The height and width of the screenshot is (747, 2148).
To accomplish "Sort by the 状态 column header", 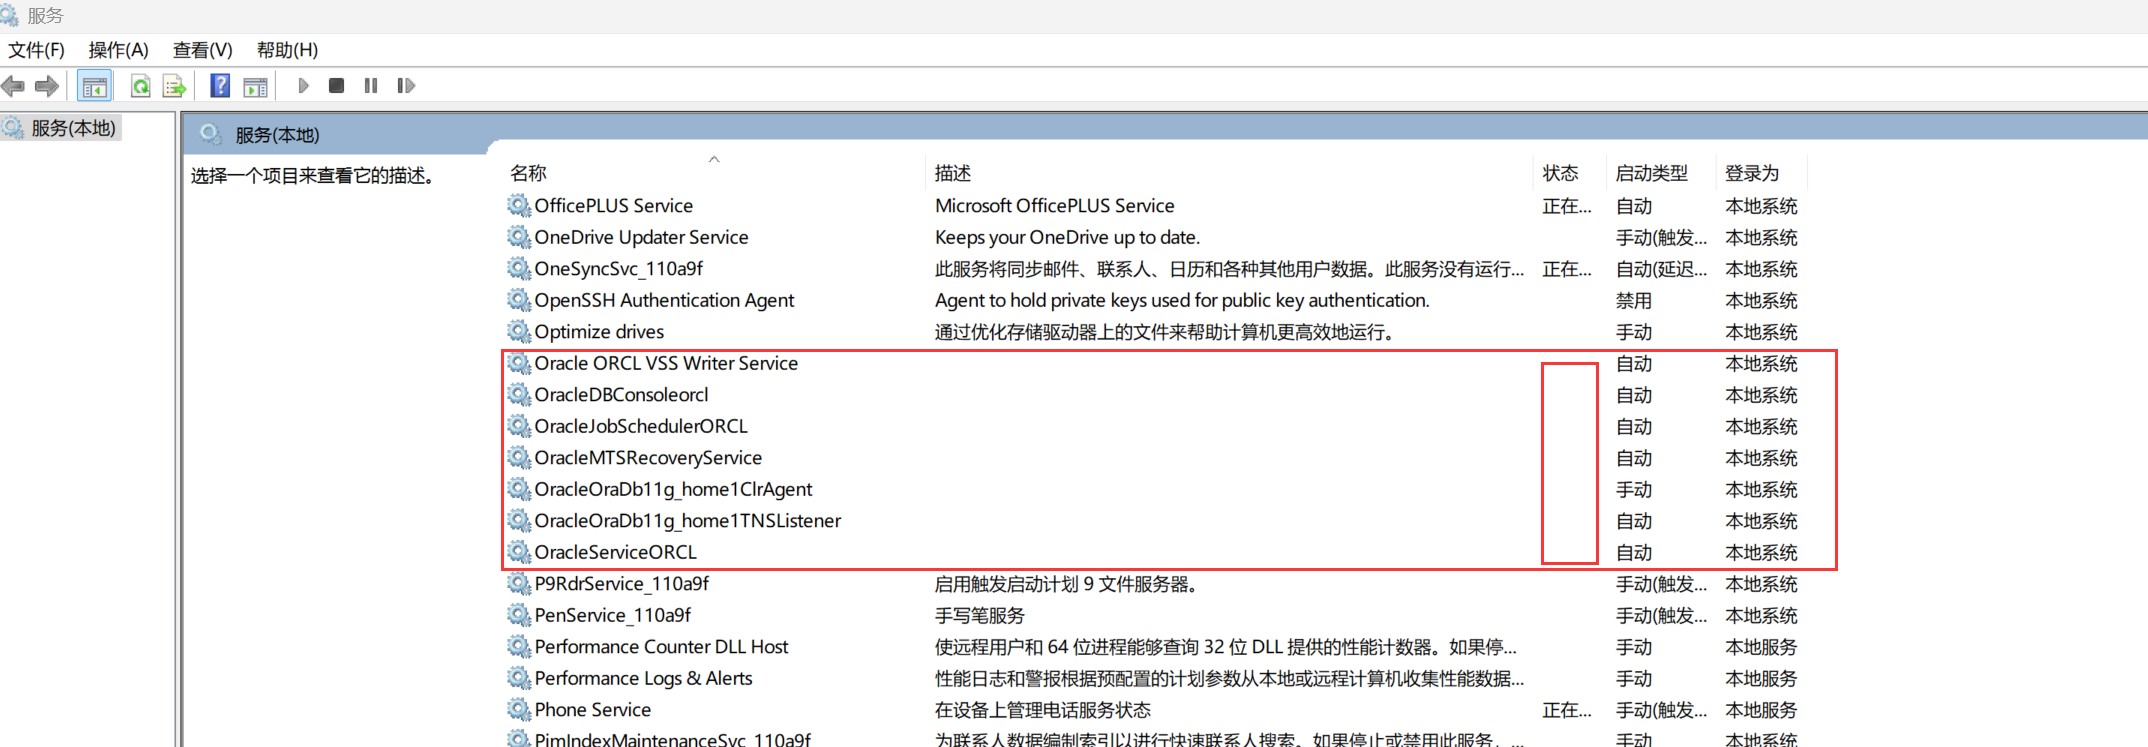I will (x=1560, y=173).
